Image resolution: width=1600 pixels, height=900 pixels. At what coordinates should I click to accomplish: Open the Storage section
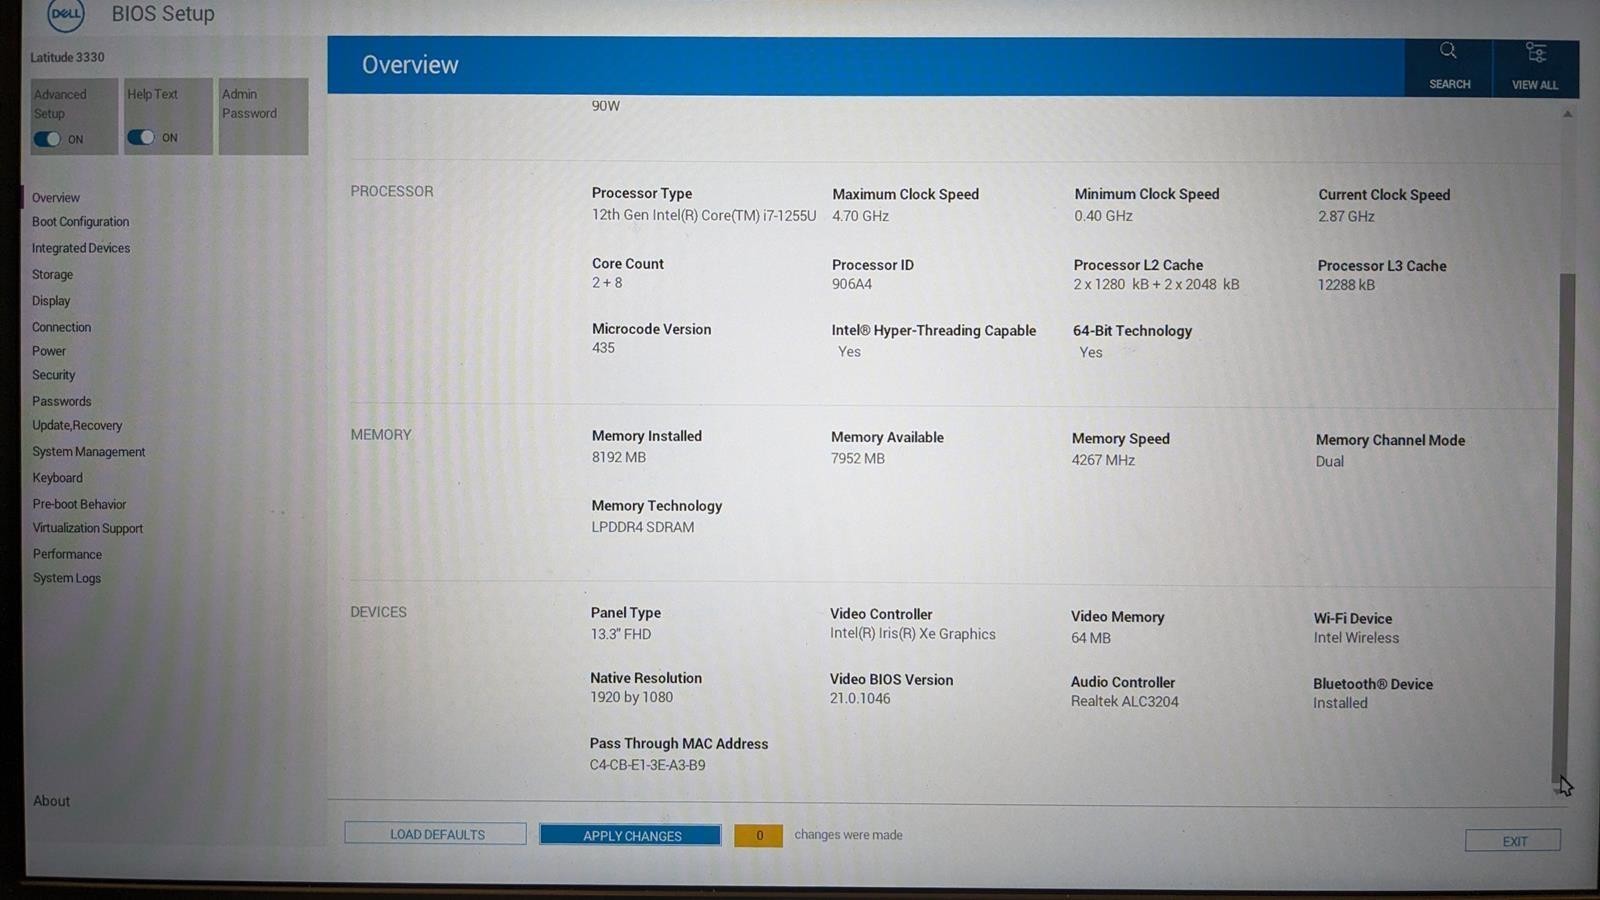(52, 274)
